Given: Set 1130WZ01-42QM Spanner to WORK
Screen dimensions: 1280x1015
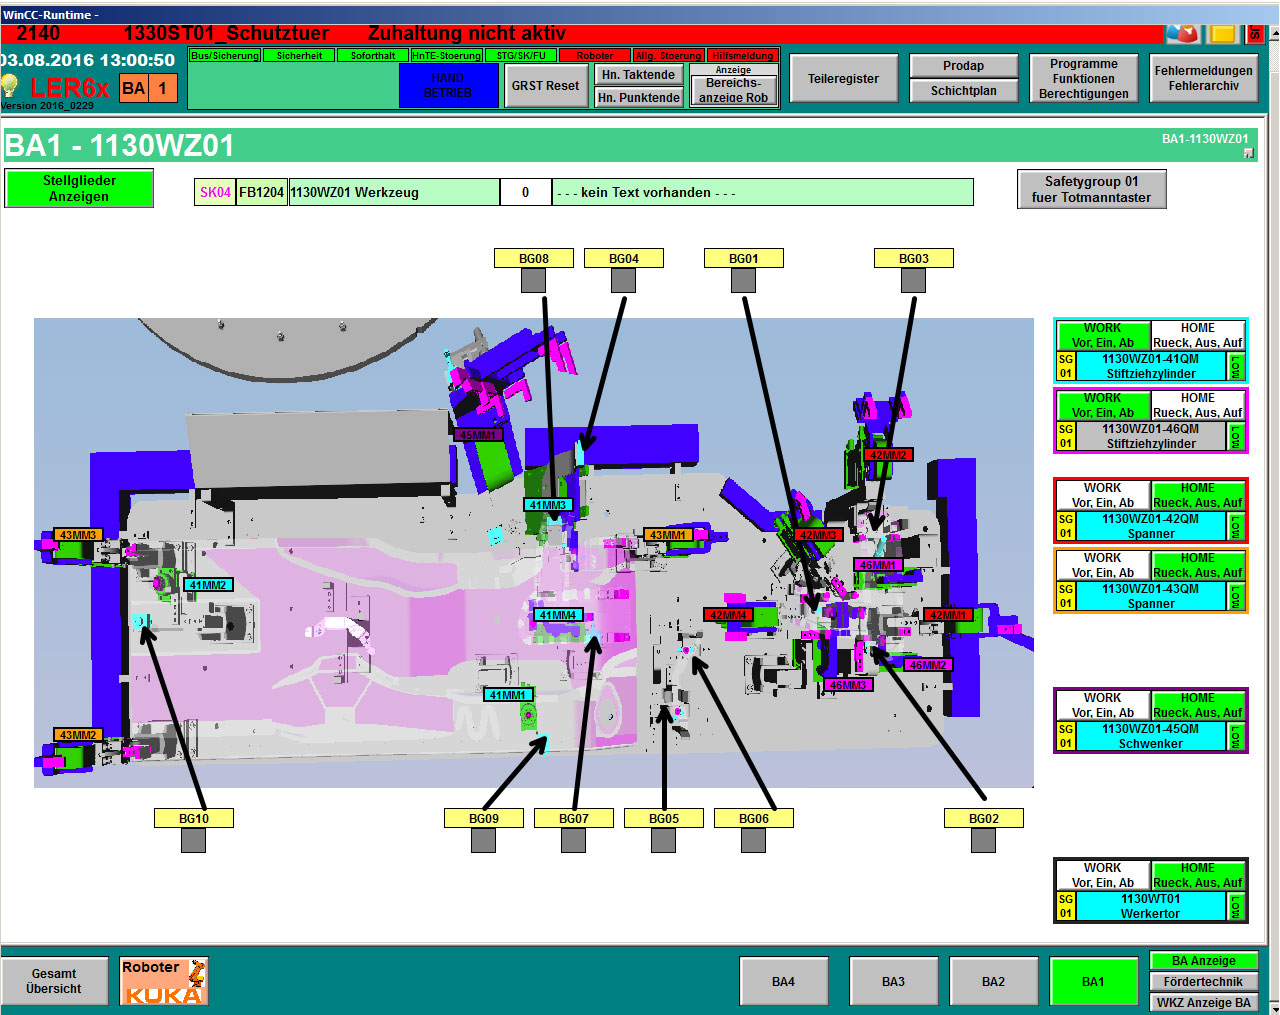Looking at the screenshot, I should coord(1102,495).
